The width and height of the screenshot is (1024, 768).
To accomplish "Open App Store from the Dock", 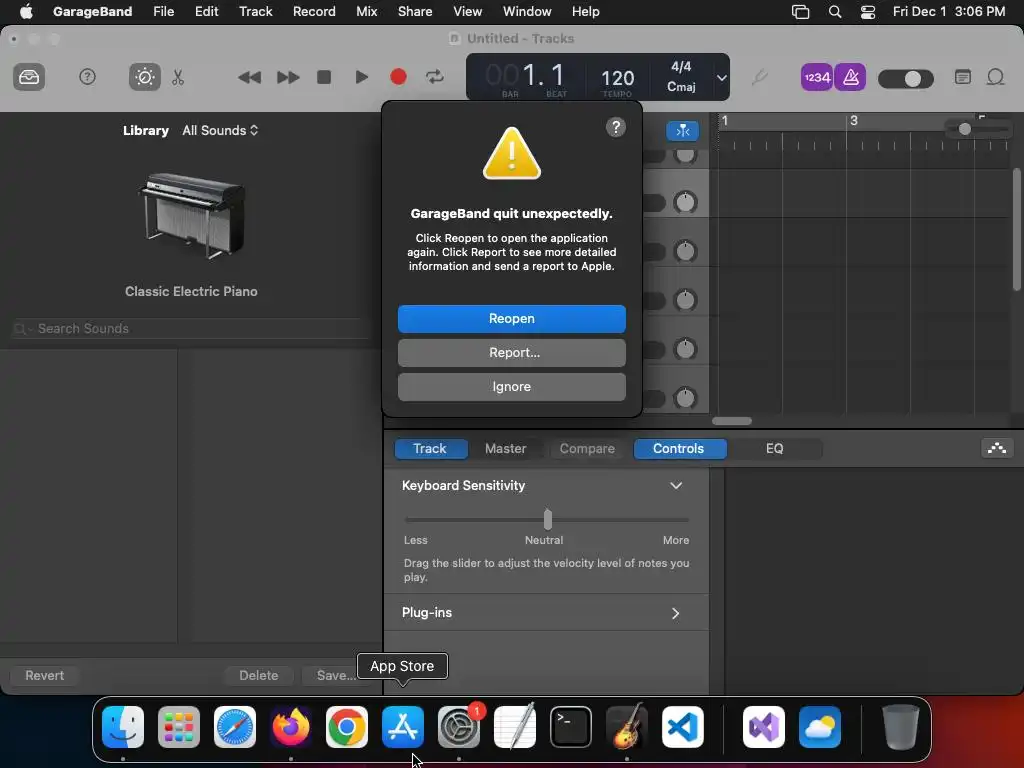I will coord(403,727).
